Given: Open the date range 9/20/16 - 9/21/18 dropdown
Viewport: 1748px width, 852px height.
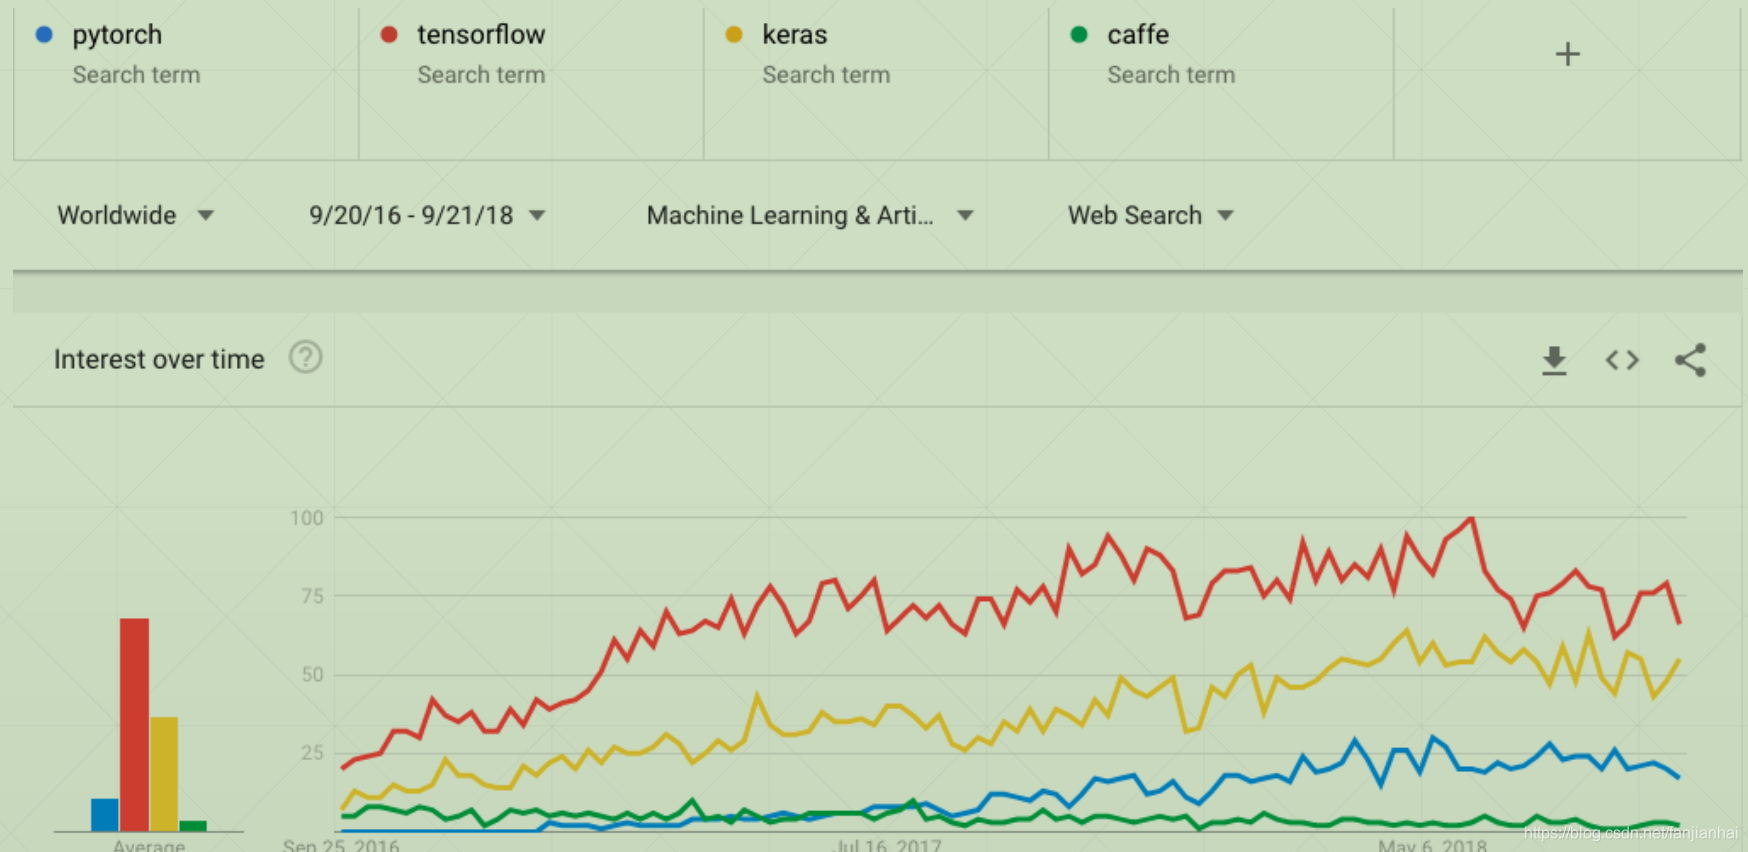Looking at the screenshot, I should pos(427,215).
